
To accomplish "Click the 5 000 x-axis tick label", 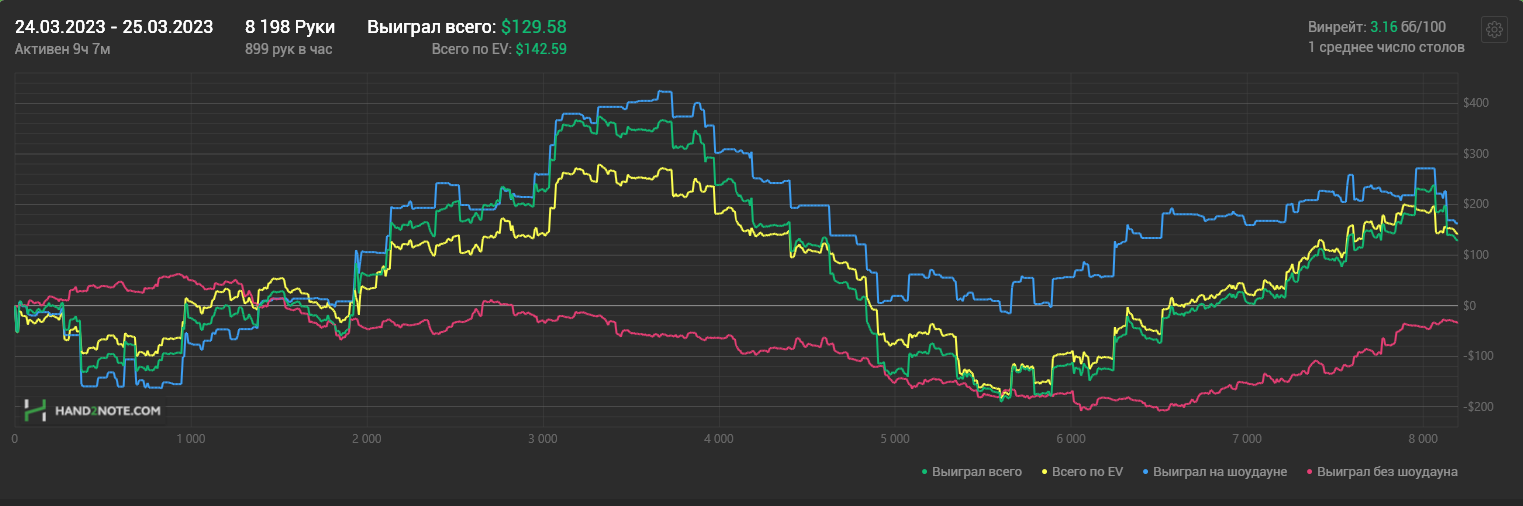I will tap(894, 438).
